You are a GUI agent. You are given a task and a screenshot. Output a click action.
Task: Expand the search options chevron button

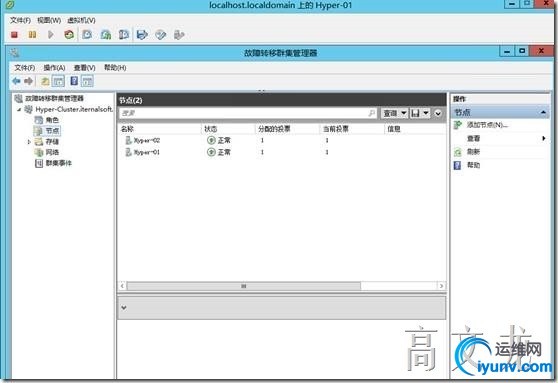pos(438,114)
